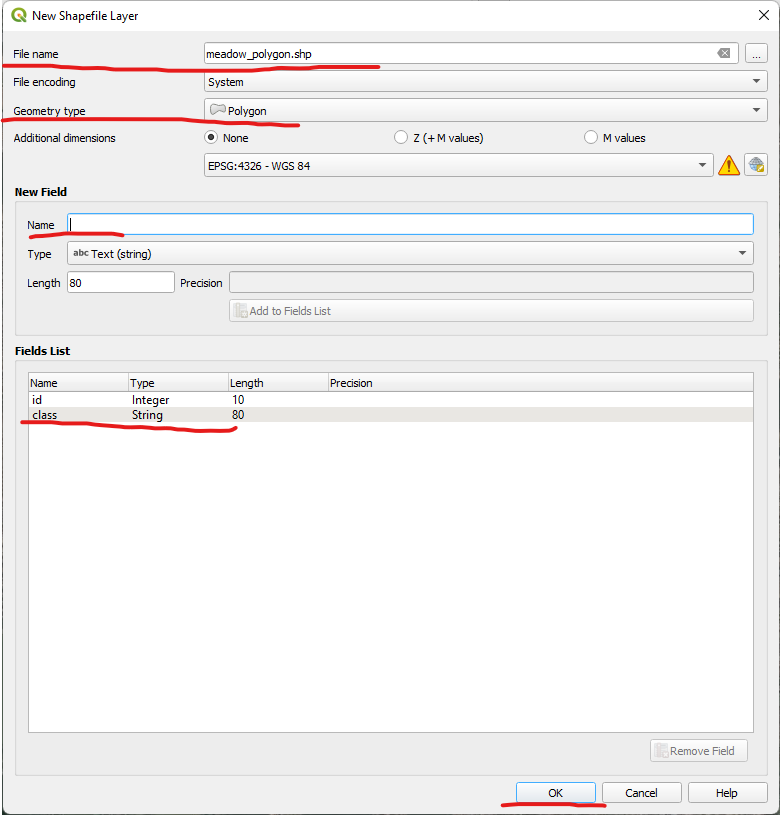Click the Length field showing 80
Screen dimensions: 780x815
click(121, 282)
